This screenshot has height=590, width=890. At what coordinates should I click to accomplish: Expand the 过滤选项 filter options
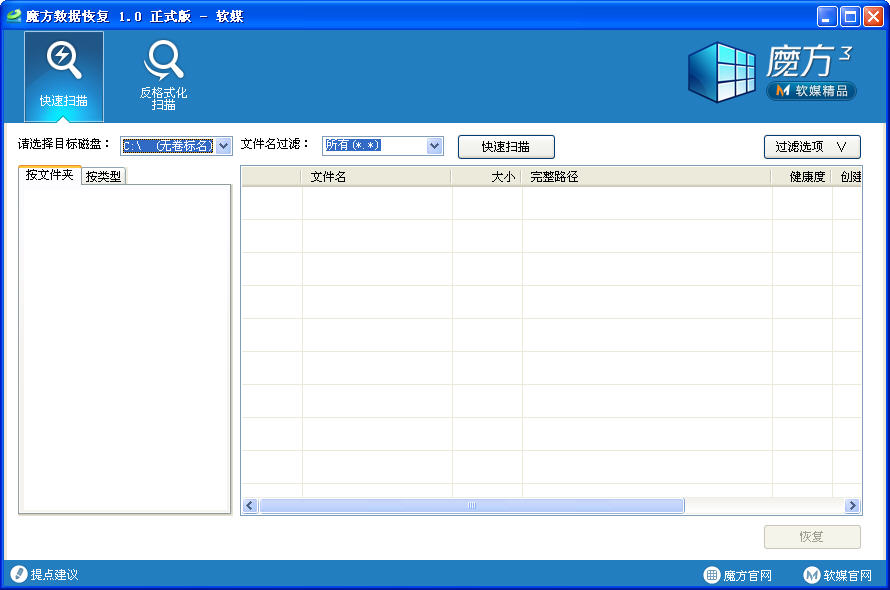(x=812, y=147)
